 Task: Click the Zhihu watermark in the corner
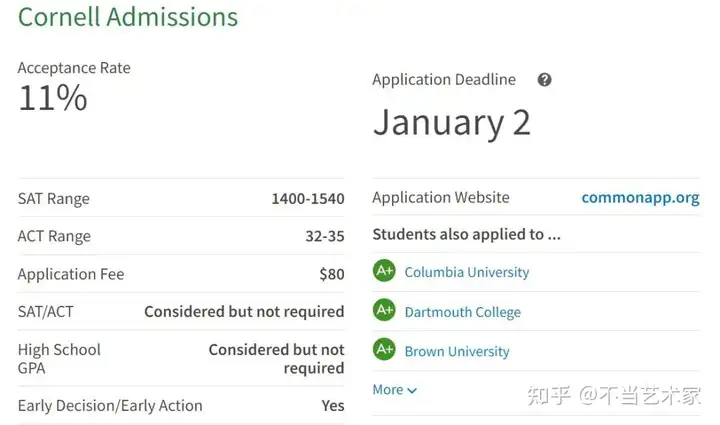tap(614, 396)
